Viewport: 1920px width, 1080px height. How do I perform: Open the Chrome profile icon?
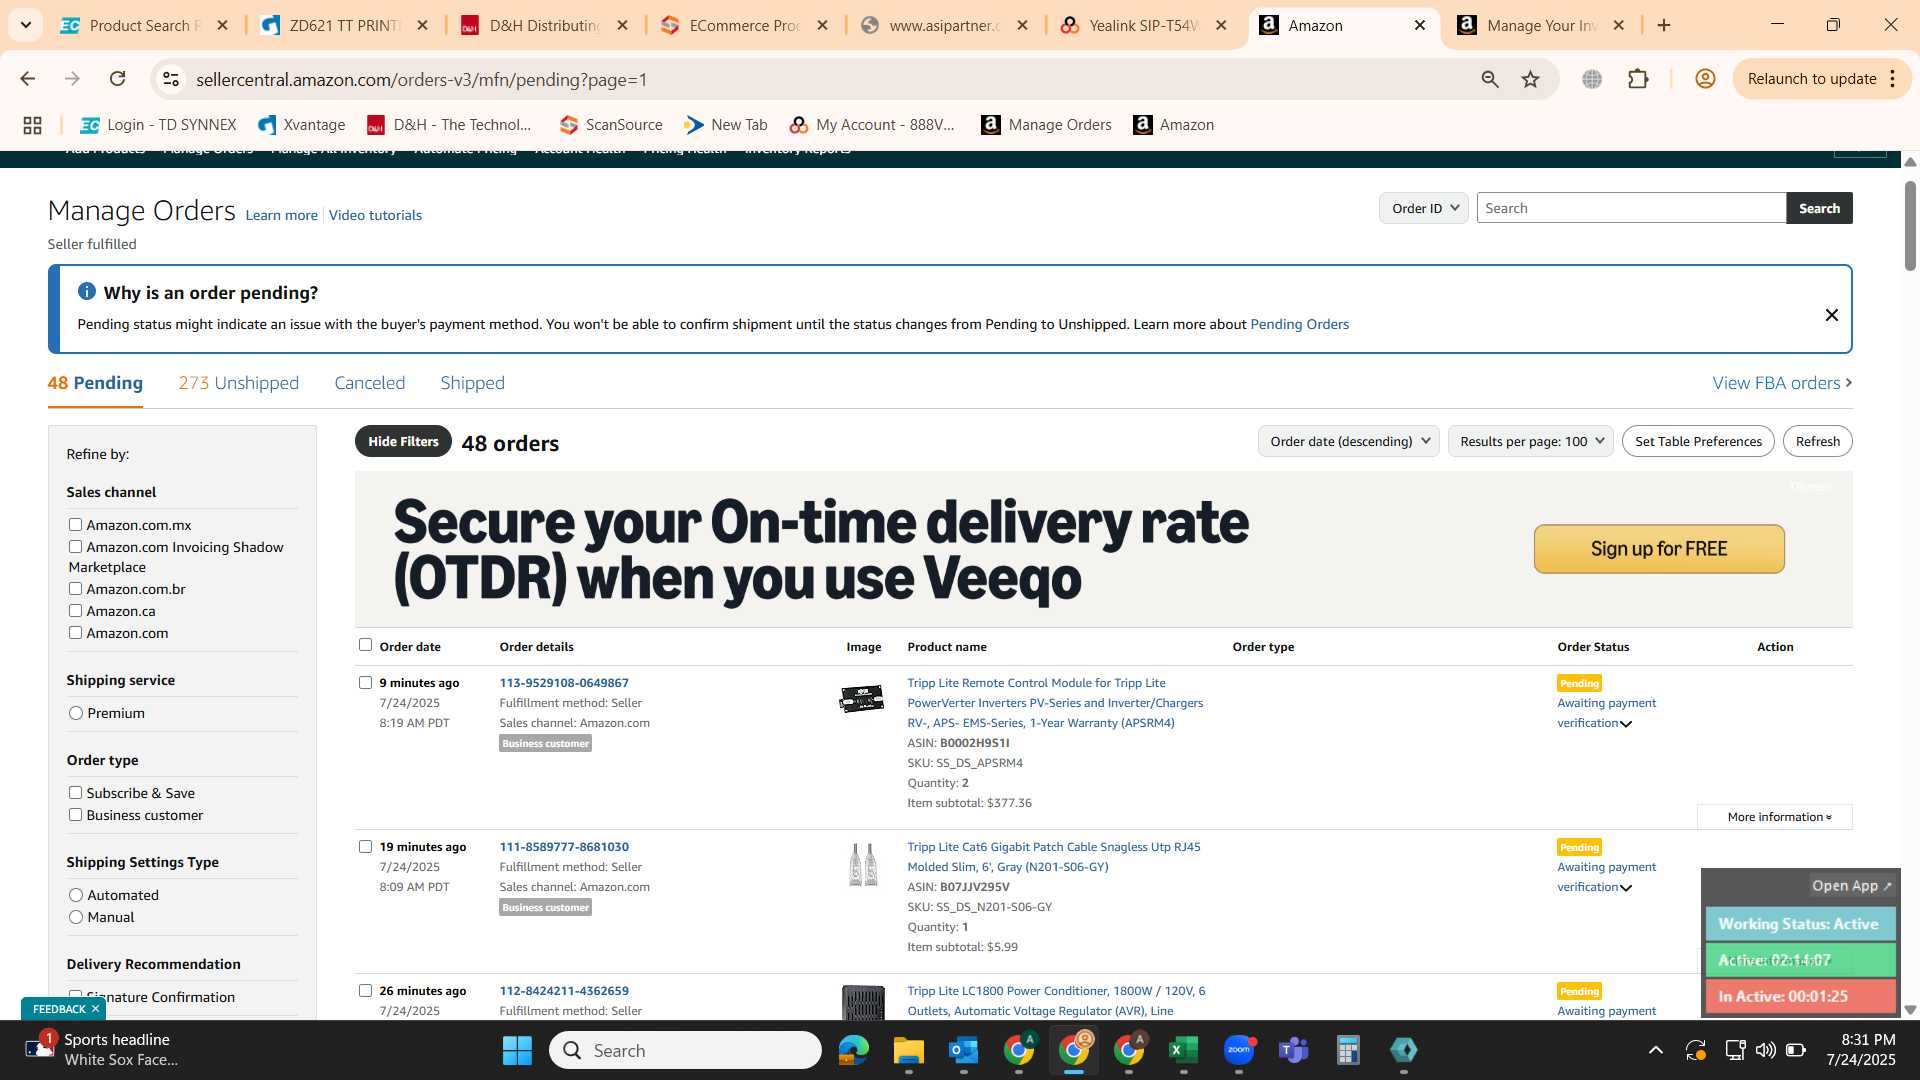1705,79
